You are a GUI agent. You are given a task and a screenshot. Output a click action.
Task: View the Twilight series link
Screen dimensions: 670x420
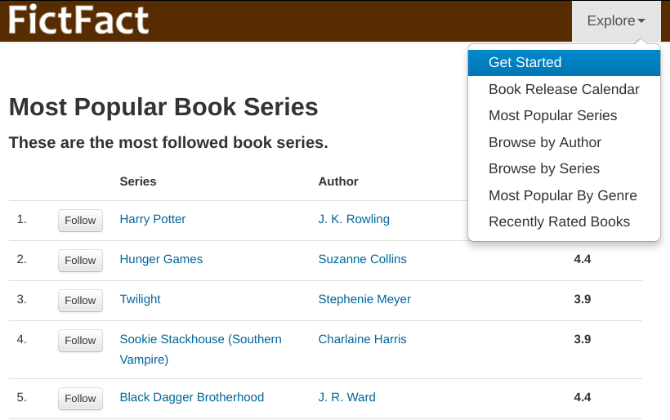coord(140,299)
